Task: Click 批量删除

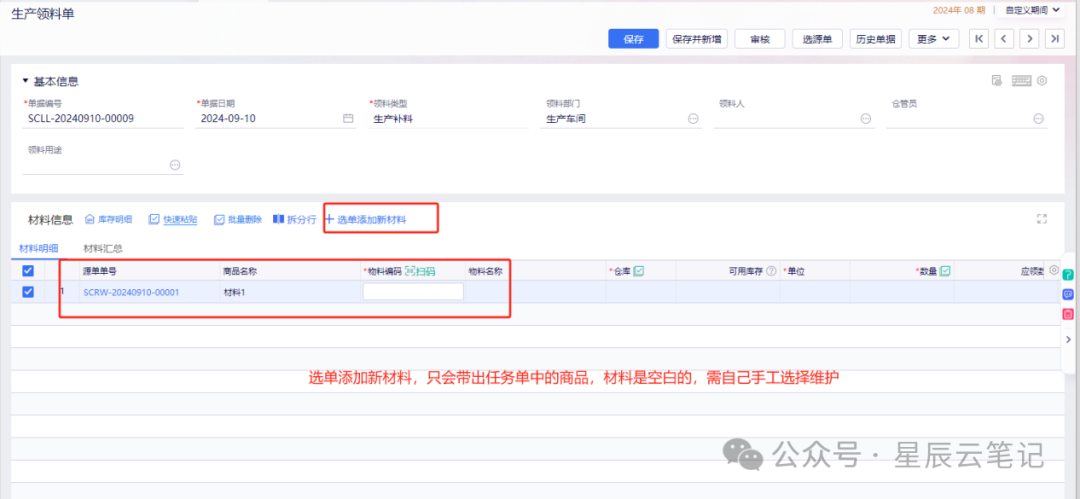Action: click(x=238, y=219)
